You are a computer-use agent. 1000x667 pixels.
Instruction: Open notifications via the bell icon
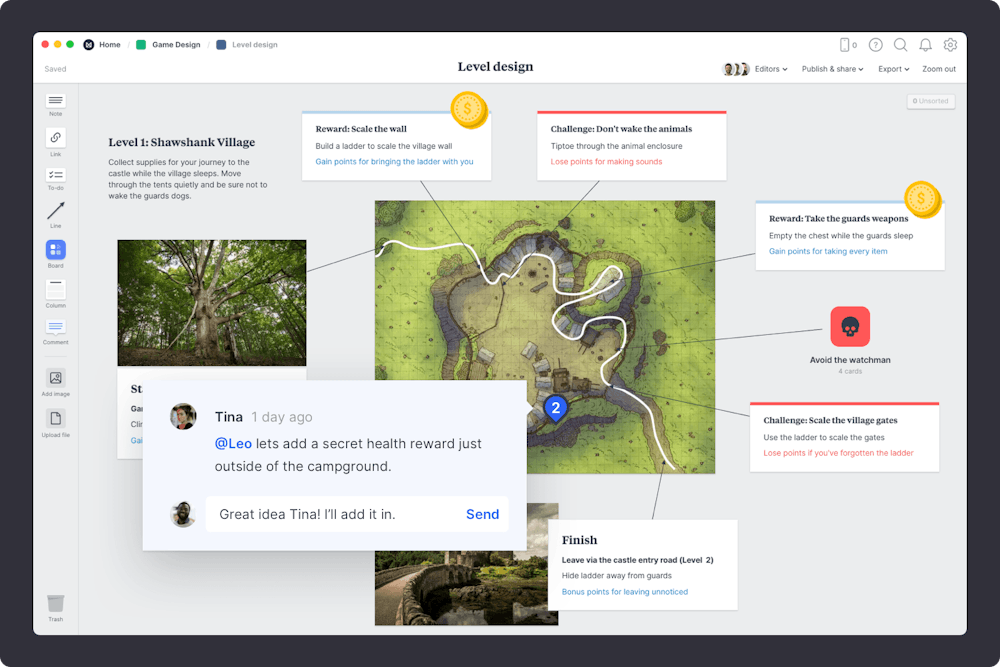point(926,45)
